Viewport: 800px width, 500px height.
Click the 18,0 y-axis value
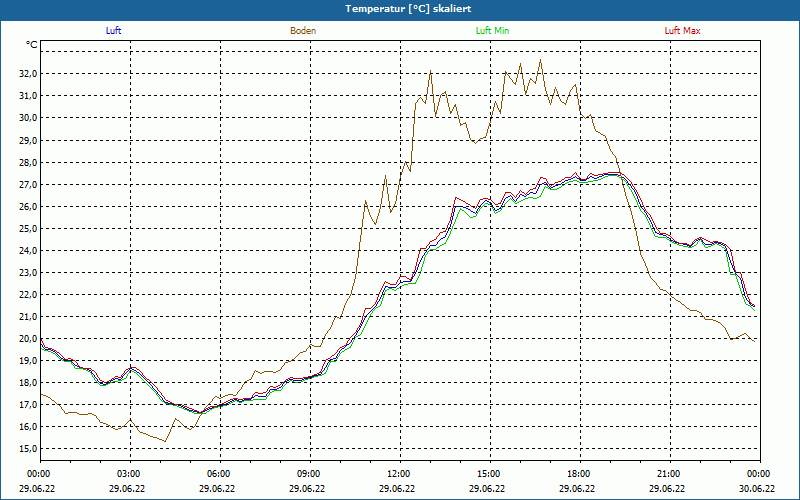[28, 383]
